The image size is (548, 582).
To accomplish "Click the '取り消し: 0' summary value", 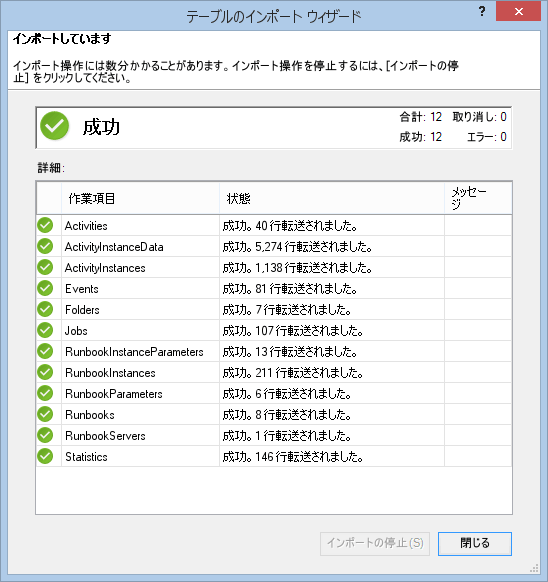I will click(480, 117).
